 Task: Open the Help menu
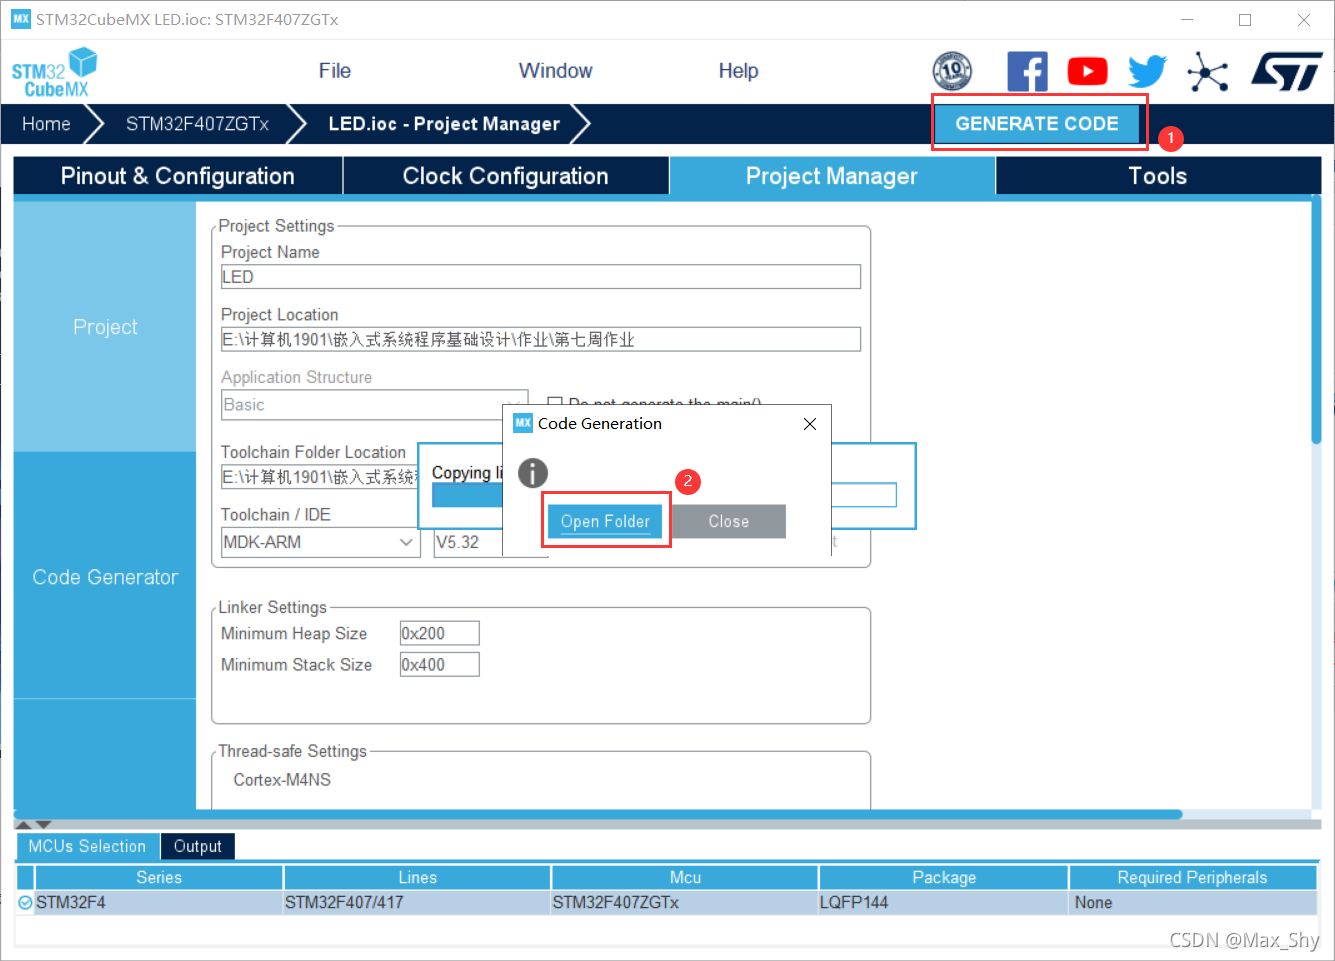pyautogui.click(x=738, y=71)
